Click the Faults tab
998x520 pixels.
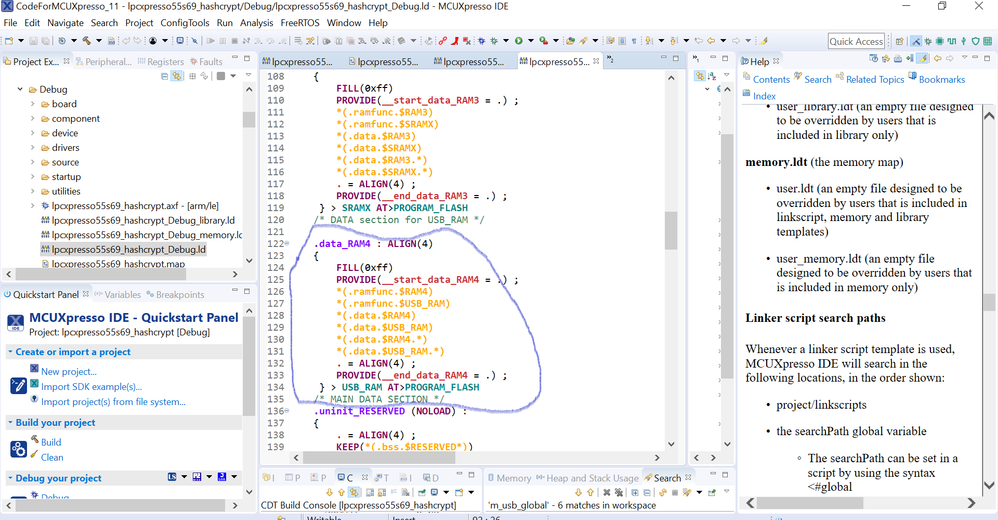point(206,62)
